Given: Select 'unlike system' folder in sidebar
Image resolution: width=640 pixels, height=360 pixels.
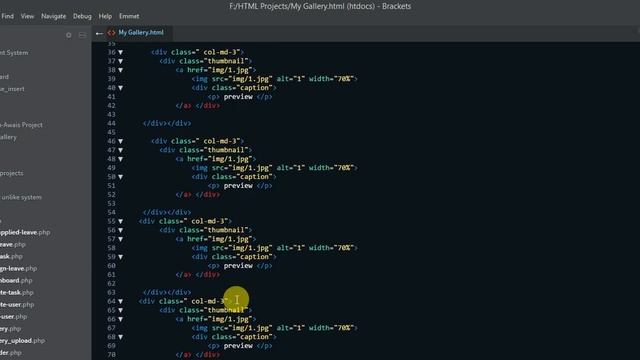Looking at the screenshot, I should point(21,197).
